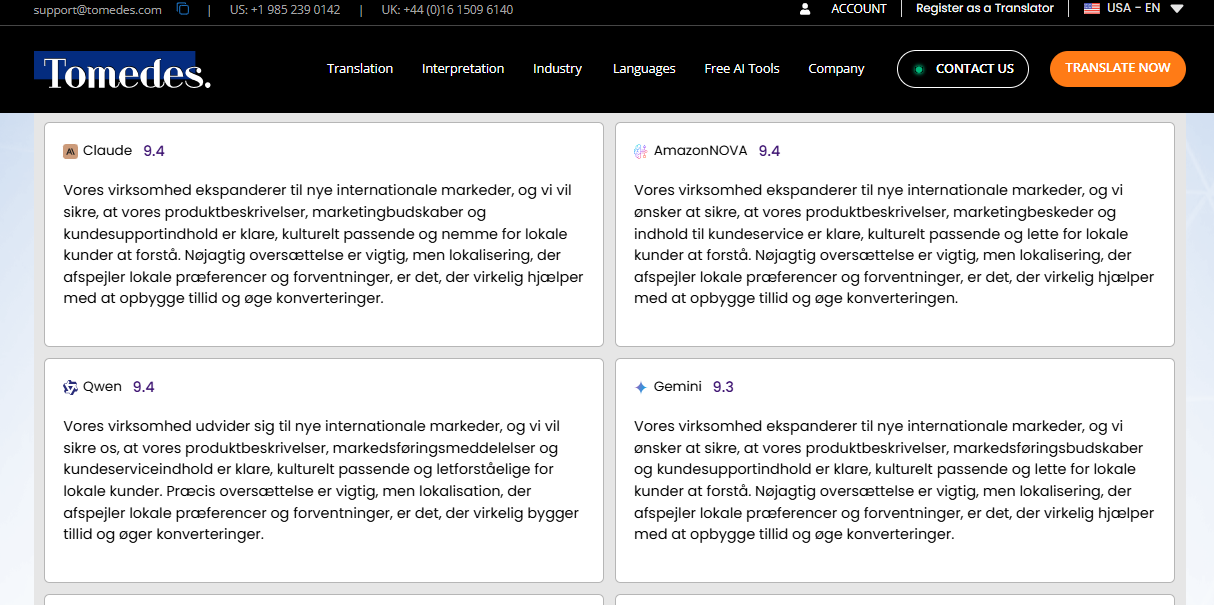Select the Qwen logo icon
Screen dimensions: 1214x605
coord(70,386)
